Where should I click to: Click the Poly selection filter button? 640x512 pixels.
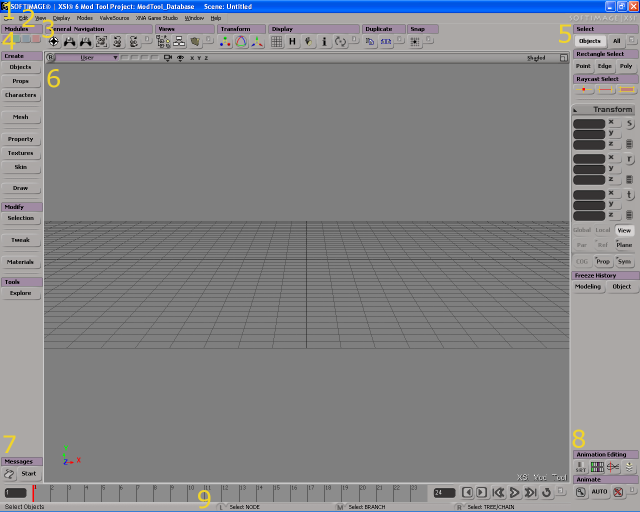coord(626,66)
